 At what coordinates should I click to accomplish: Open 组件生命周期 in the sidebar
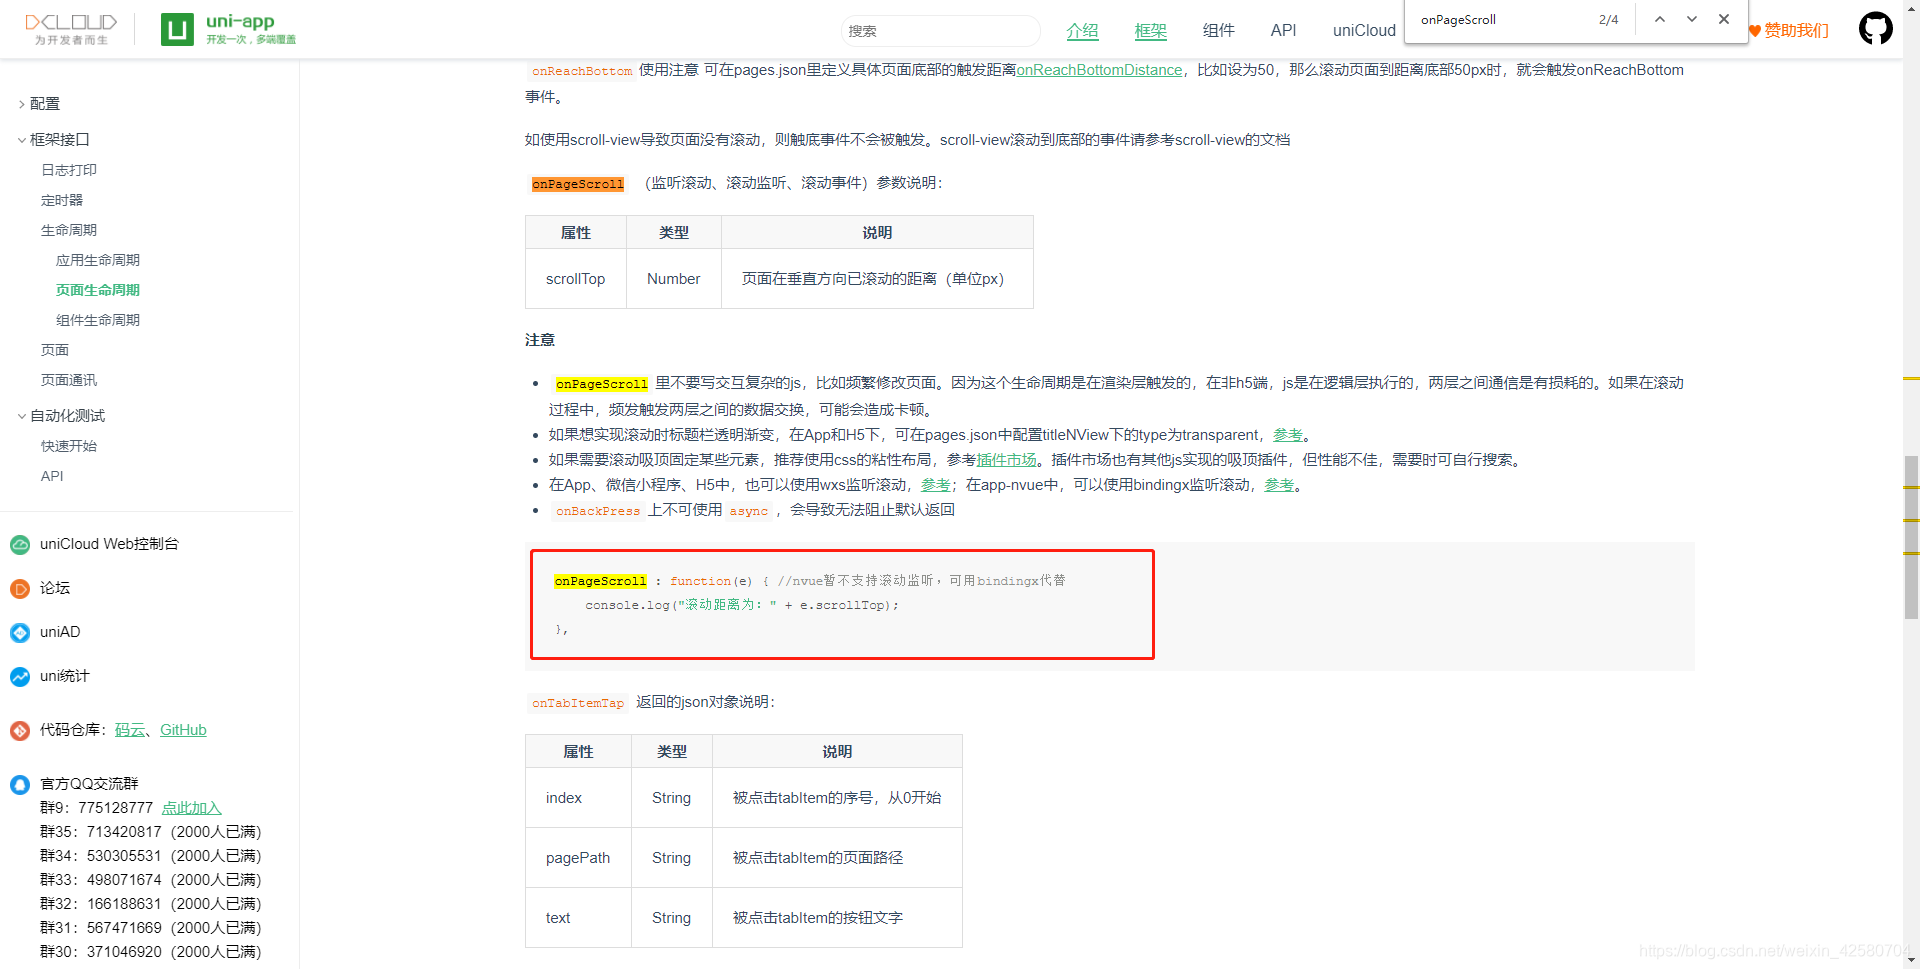pos(98,320)
